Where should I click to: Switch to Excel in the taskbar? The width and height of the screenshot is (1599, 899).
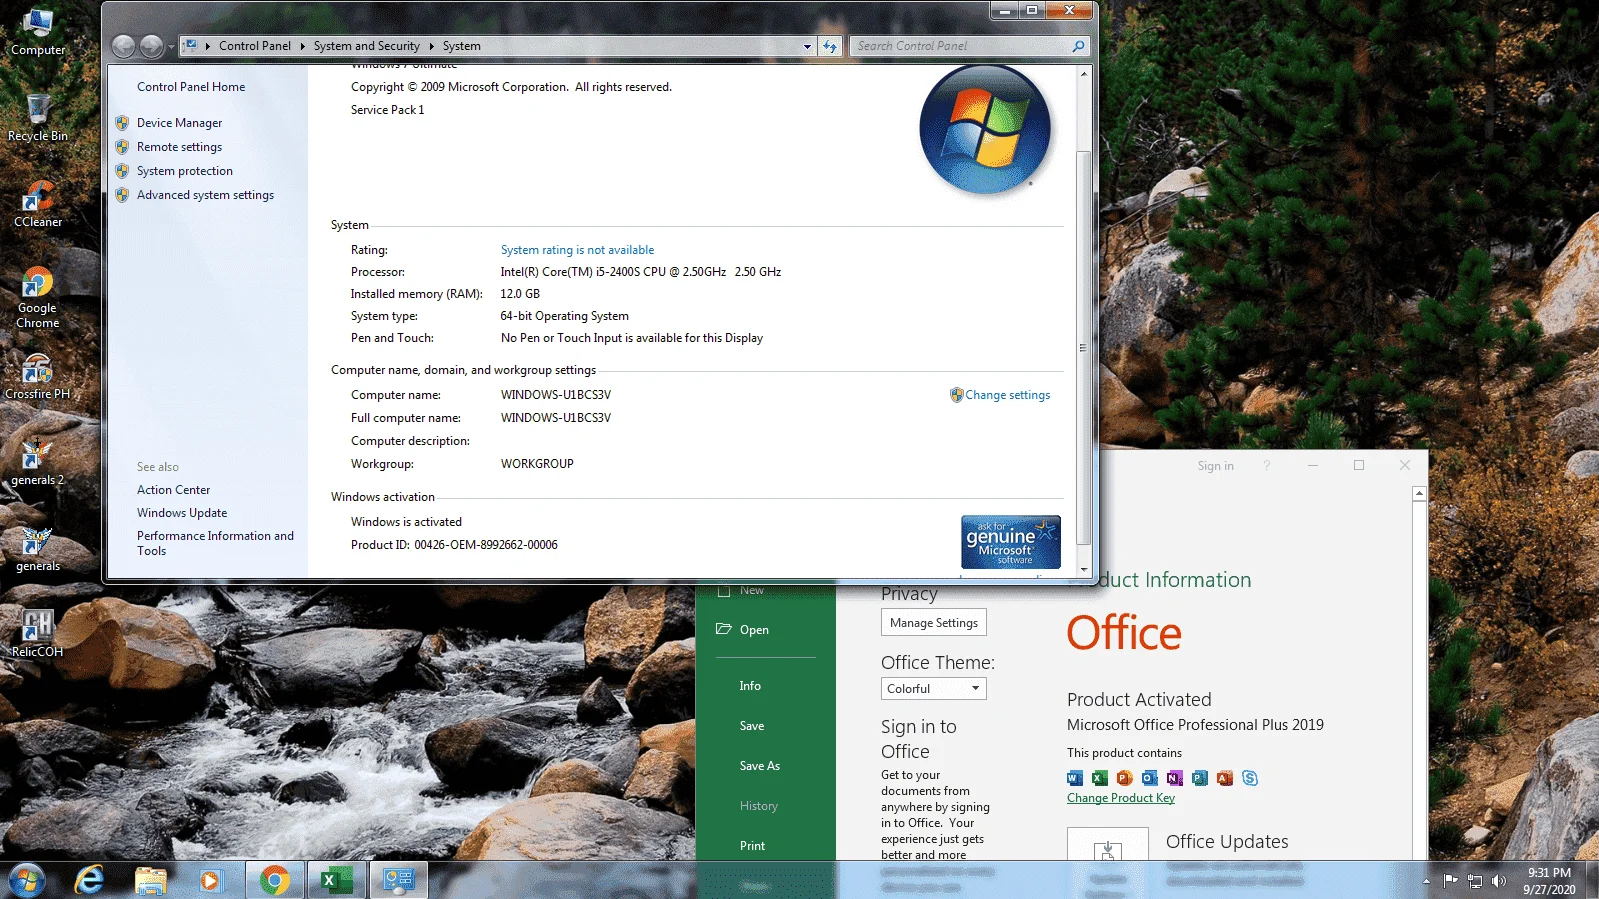(x=336, y=880)
